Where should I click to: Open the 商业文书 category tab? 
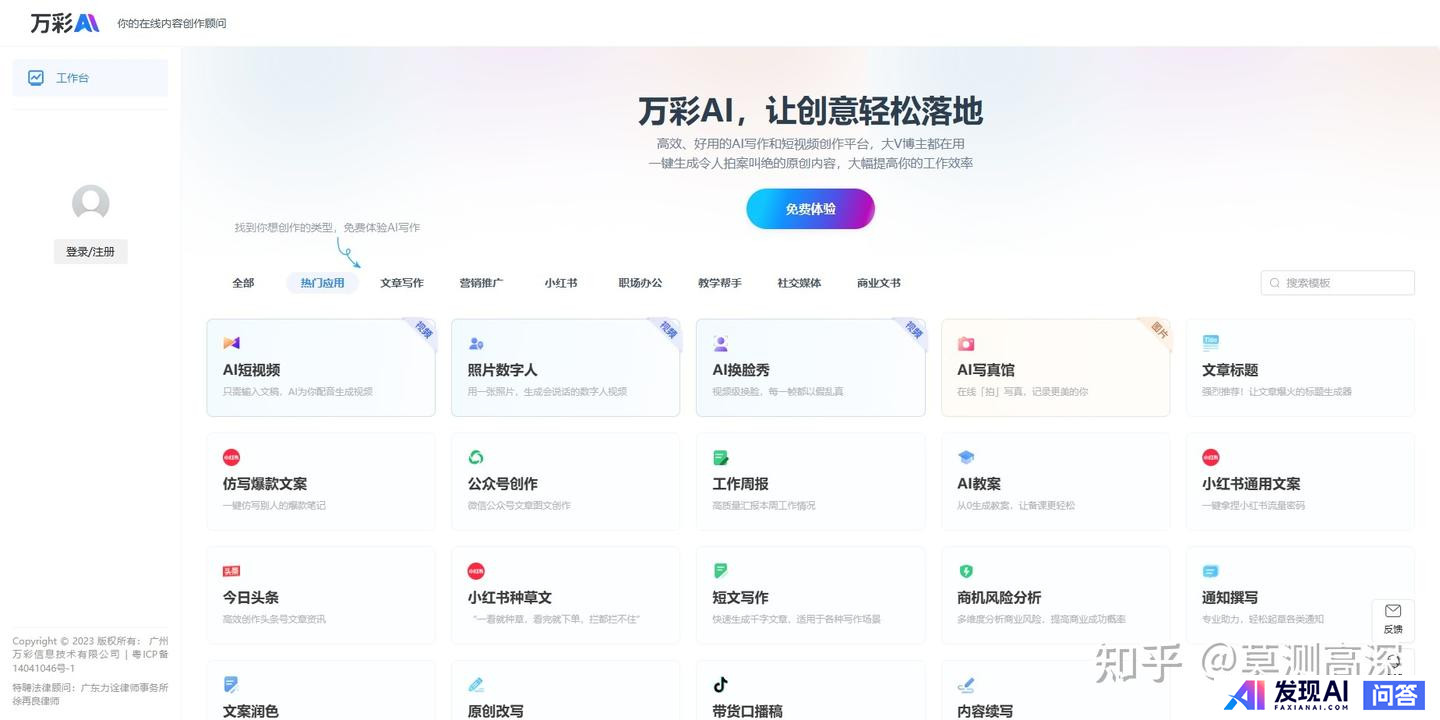point(879,283)
